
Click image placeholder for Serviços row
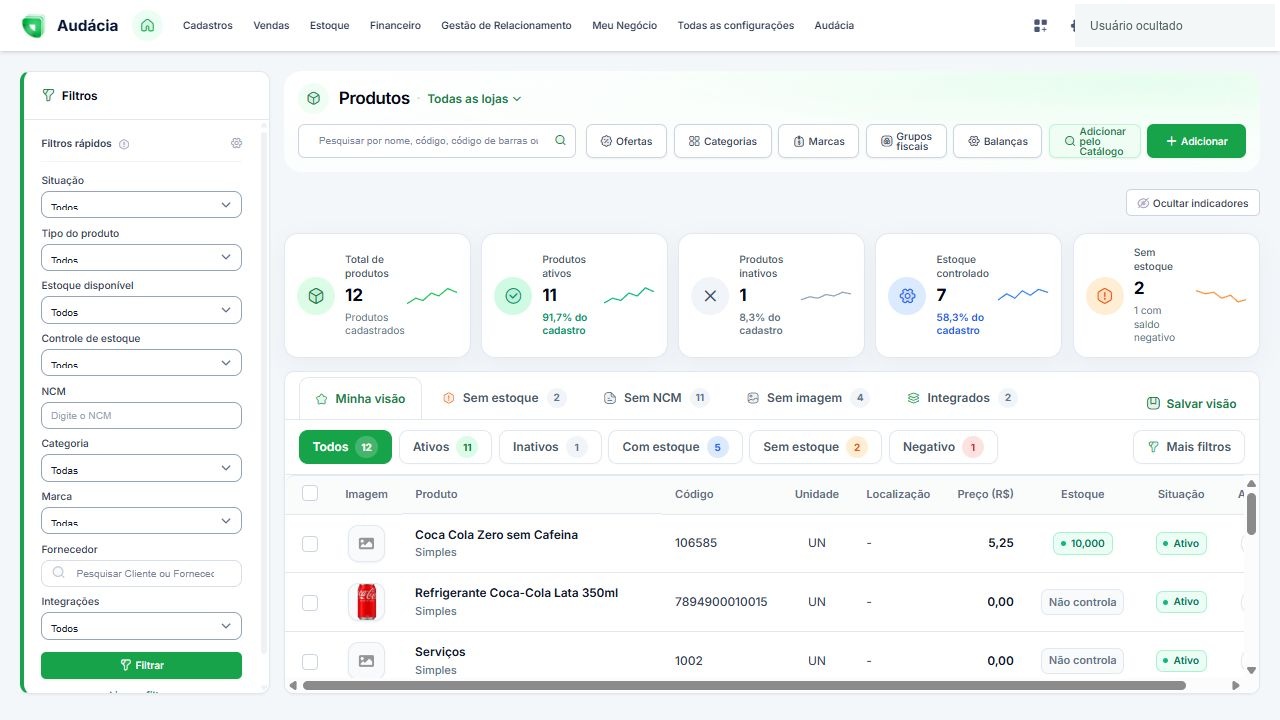coord(366,661)
